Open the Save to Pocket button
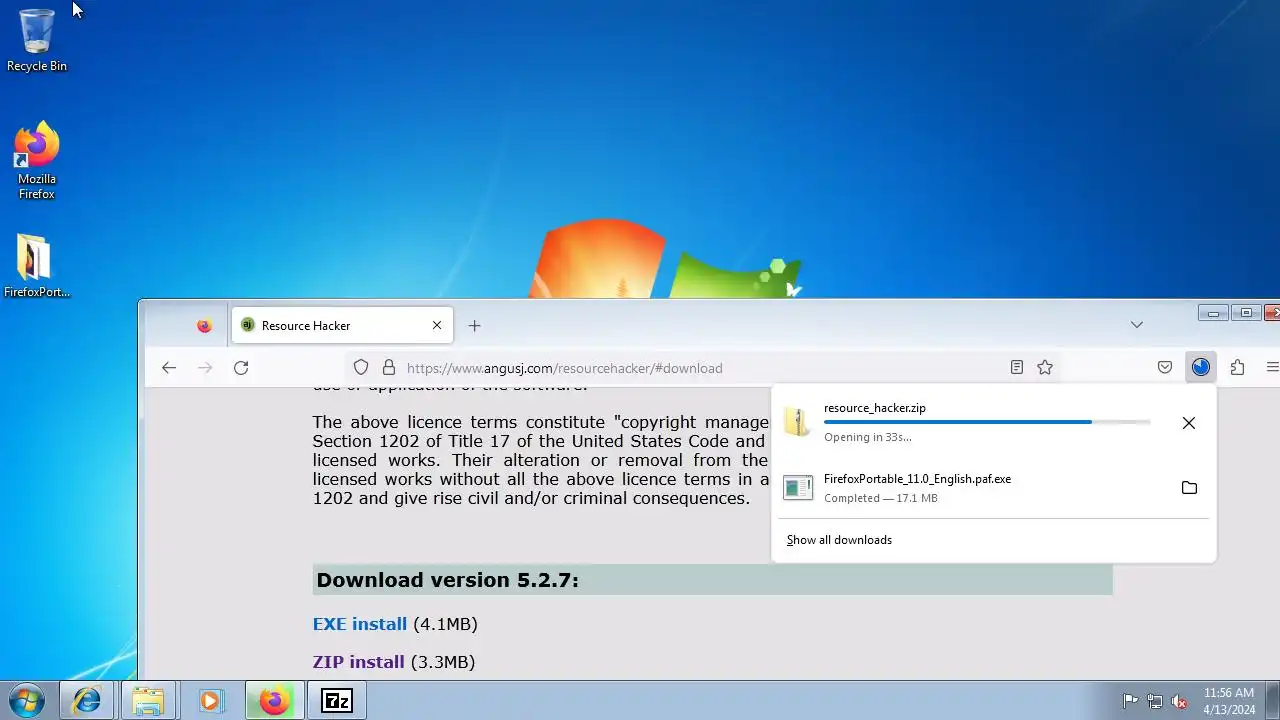This screenshot has width=1280, height=720. (x=1165, y=368)
